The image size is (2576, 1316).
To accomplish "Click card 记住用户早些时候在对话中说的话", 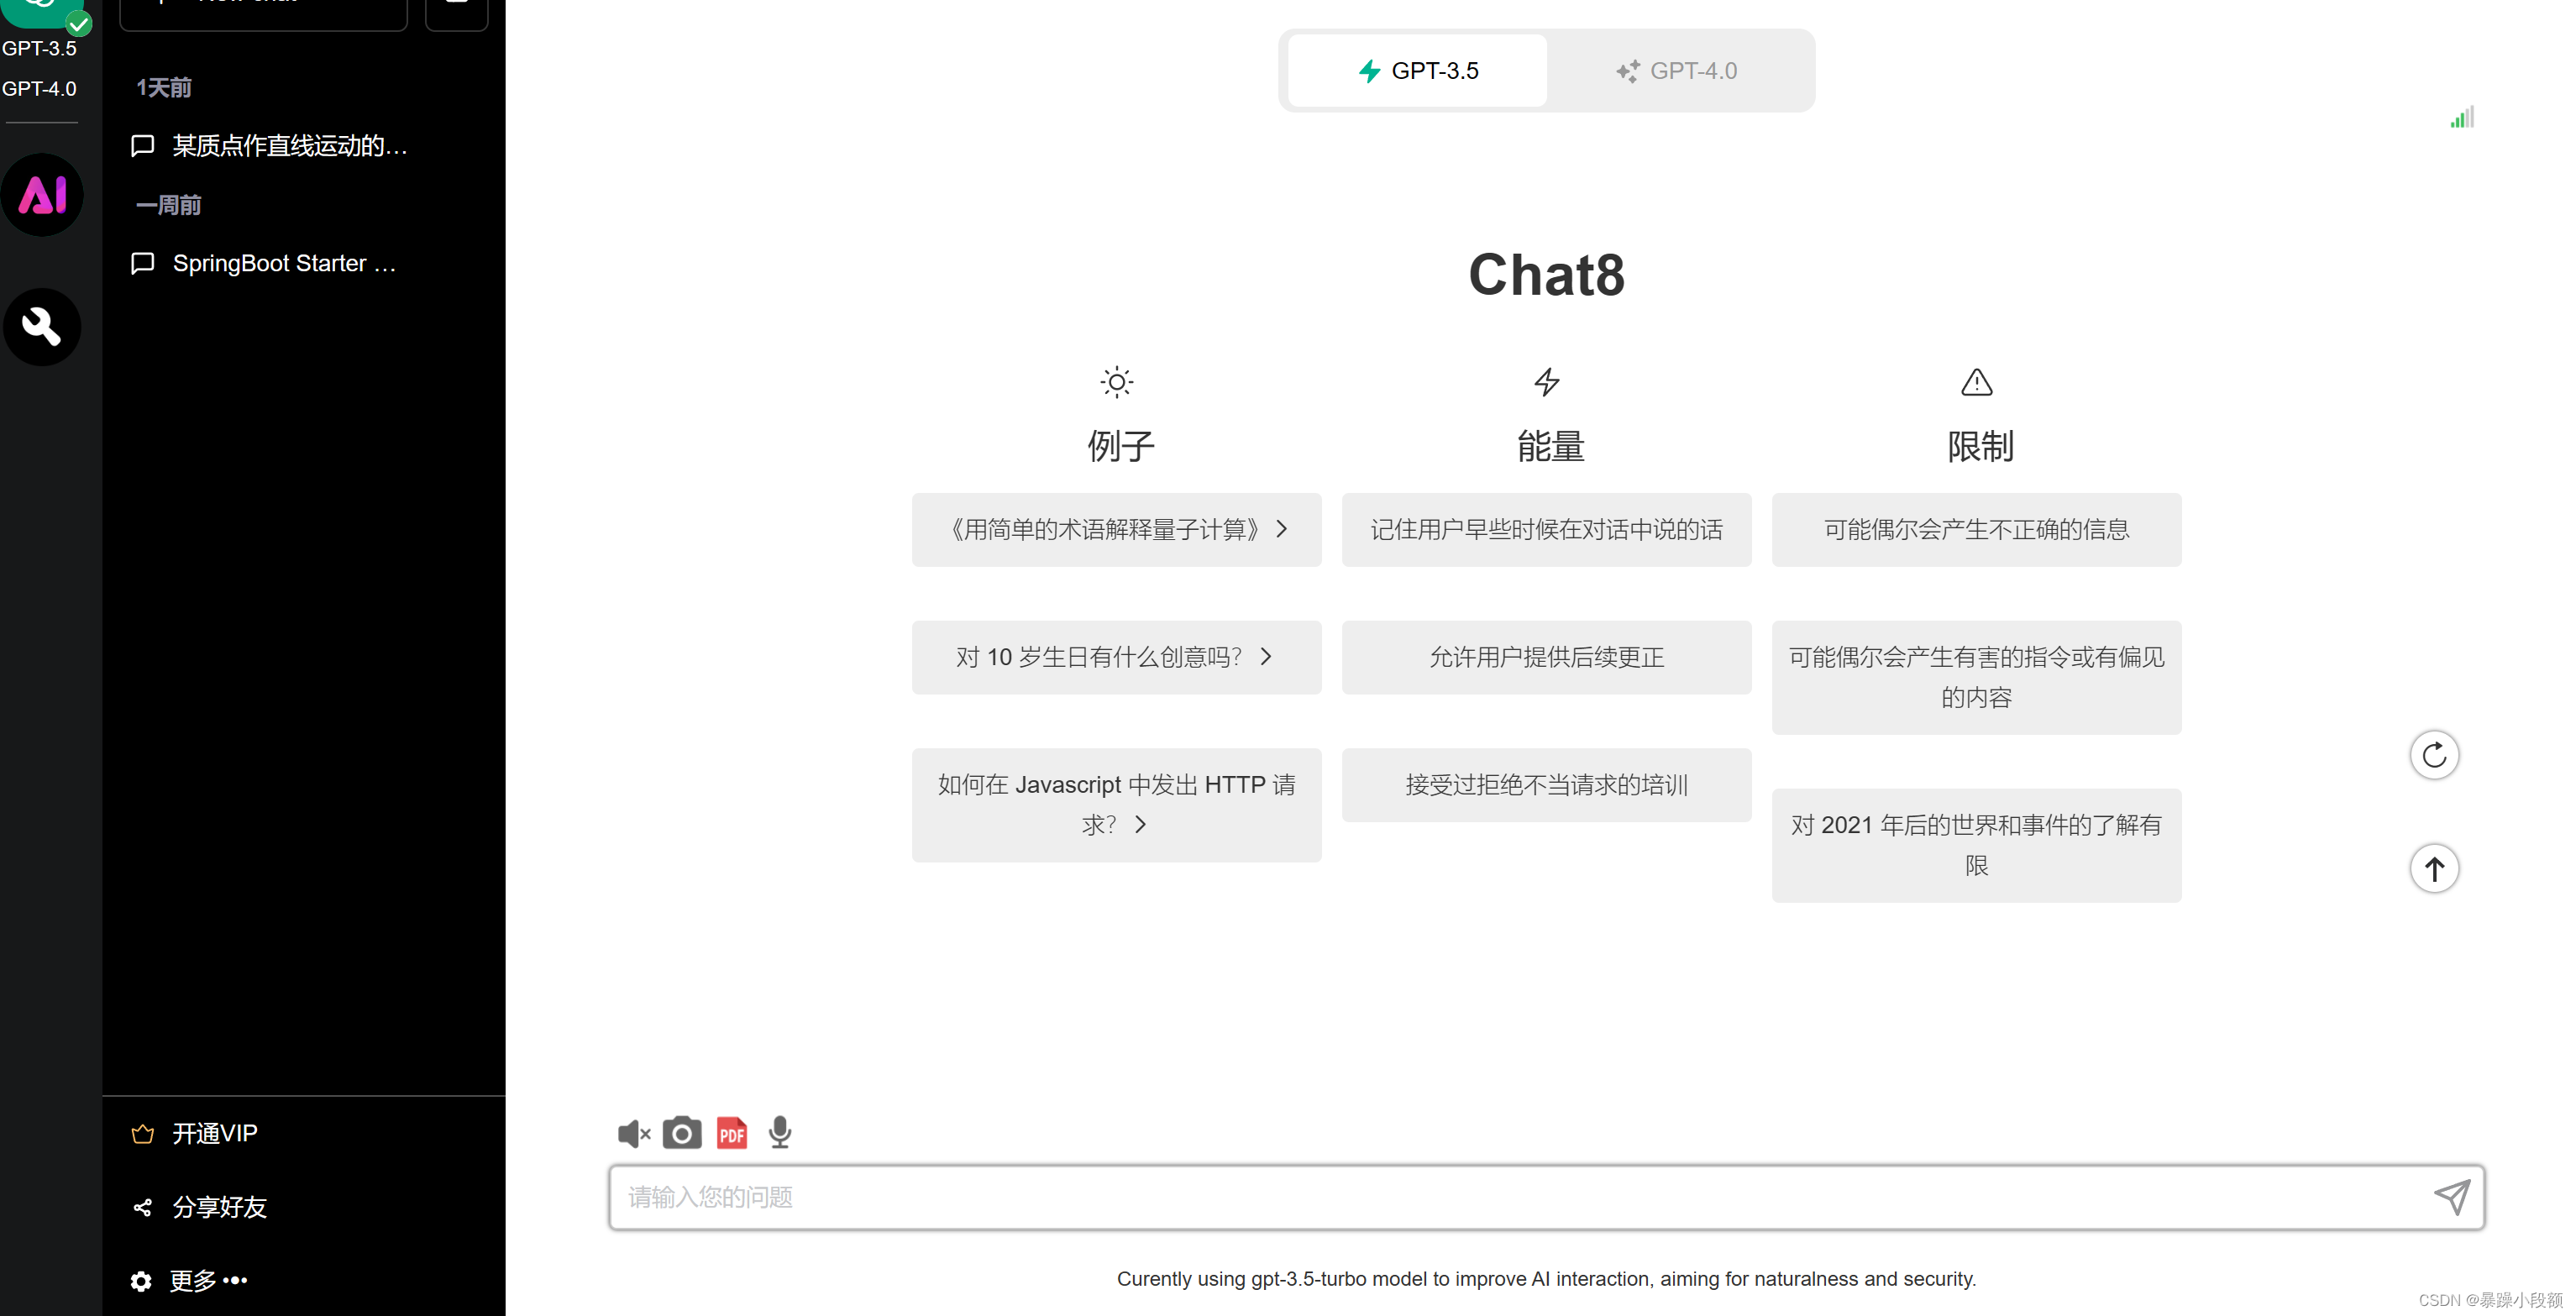I will click(1547, 530).
